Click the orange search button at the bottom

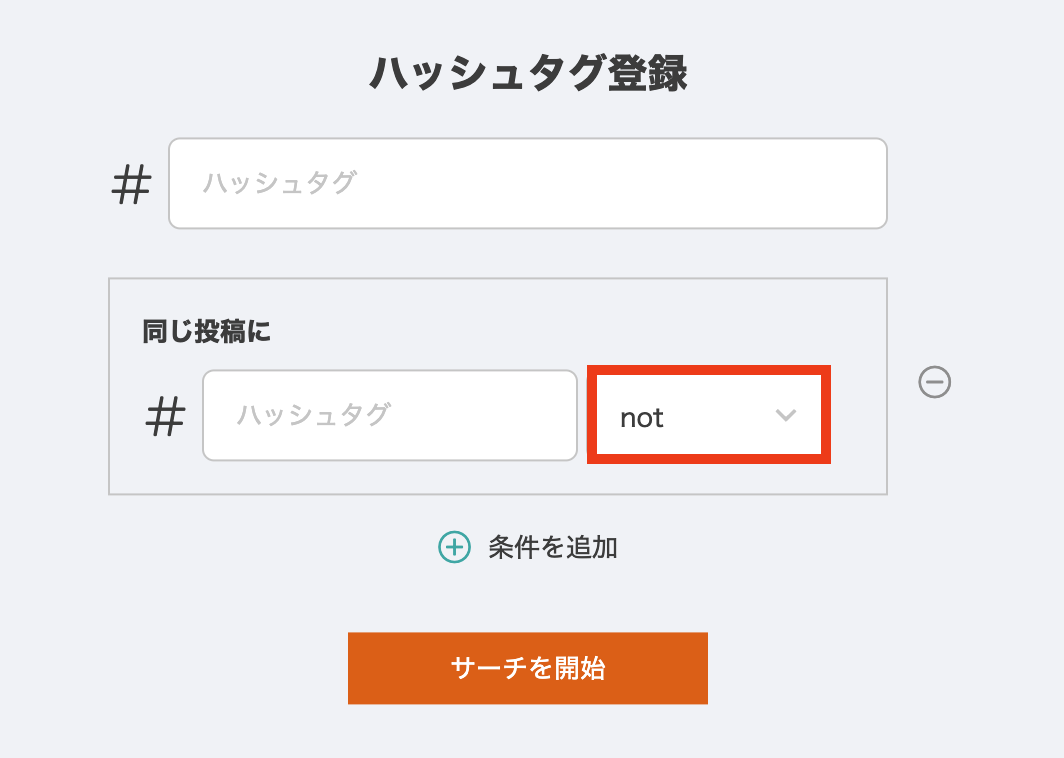[x=528, y=668]
